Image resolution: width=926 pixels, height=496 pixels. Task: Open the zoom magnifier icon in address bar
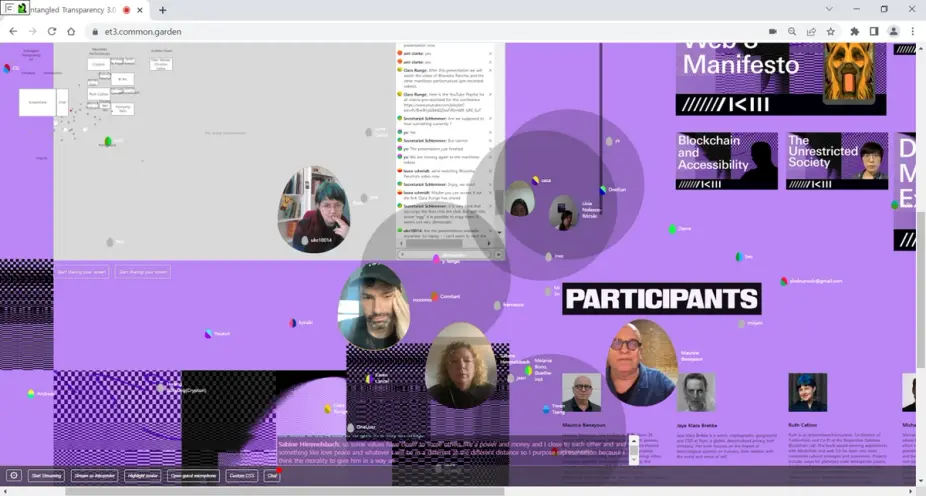click(x=792, y=31)
